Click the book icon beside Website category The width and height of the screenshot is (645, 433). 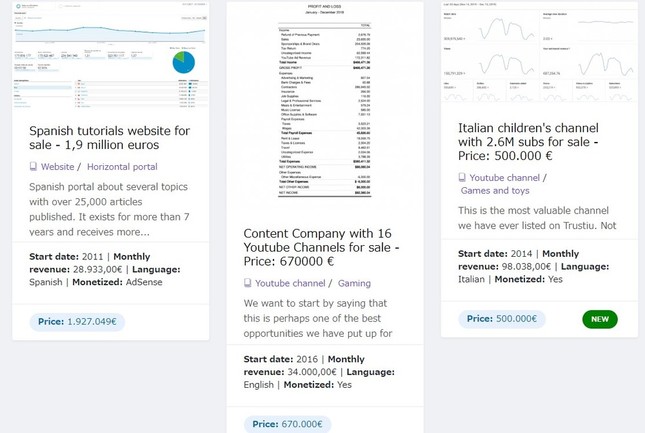pos(33,167)
